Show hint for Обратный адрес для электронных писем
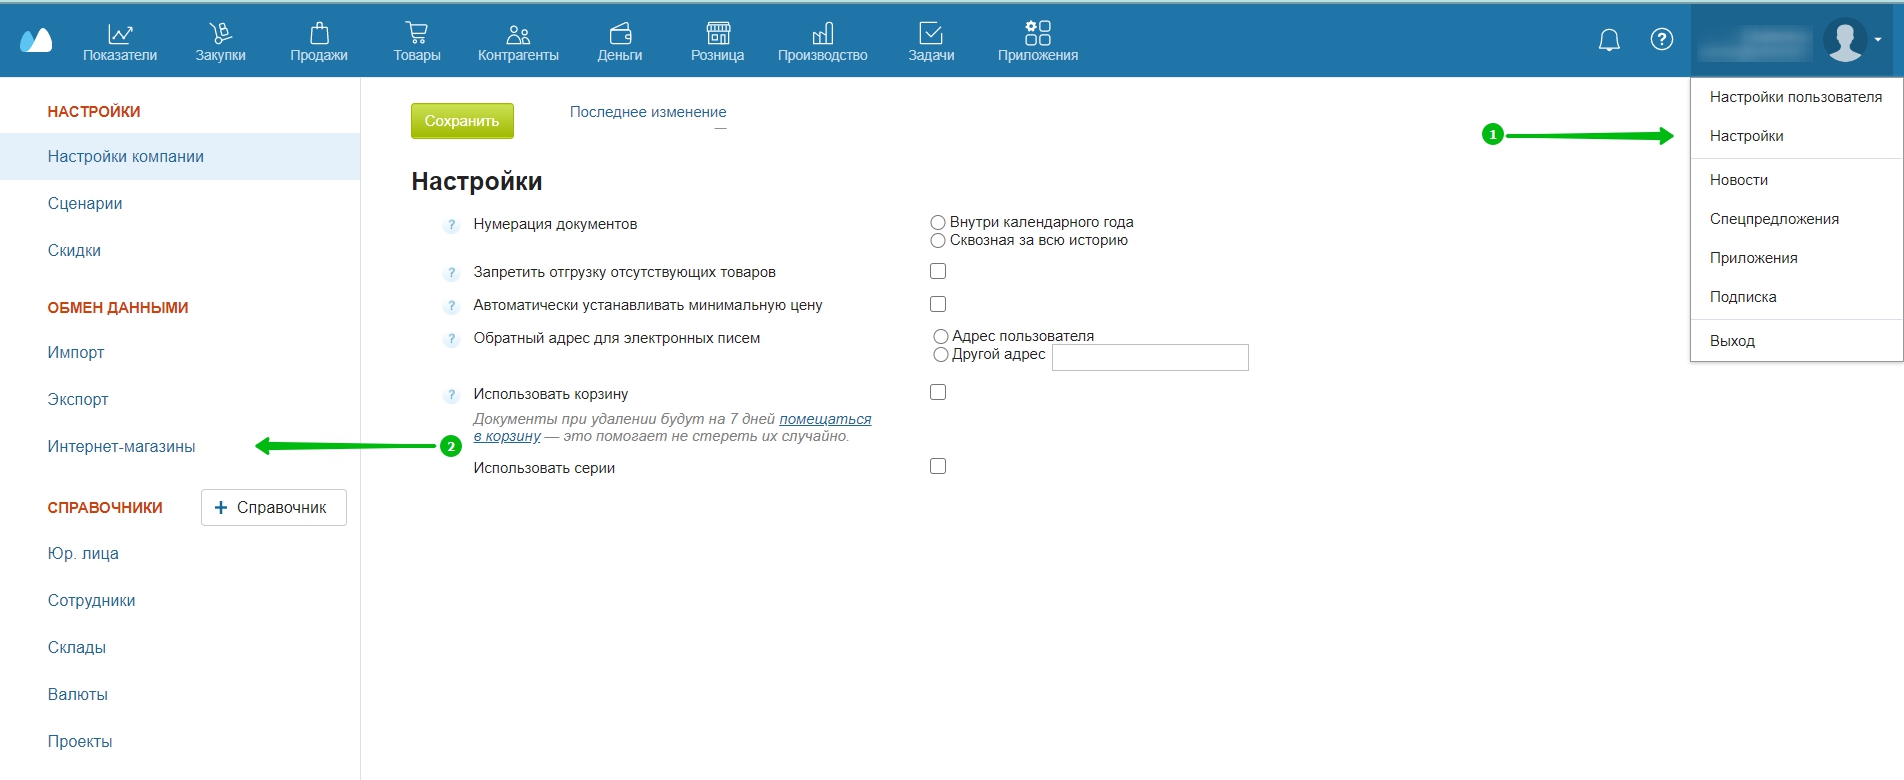The height and width of the screenshot is (780, 1904). point(452,339)
